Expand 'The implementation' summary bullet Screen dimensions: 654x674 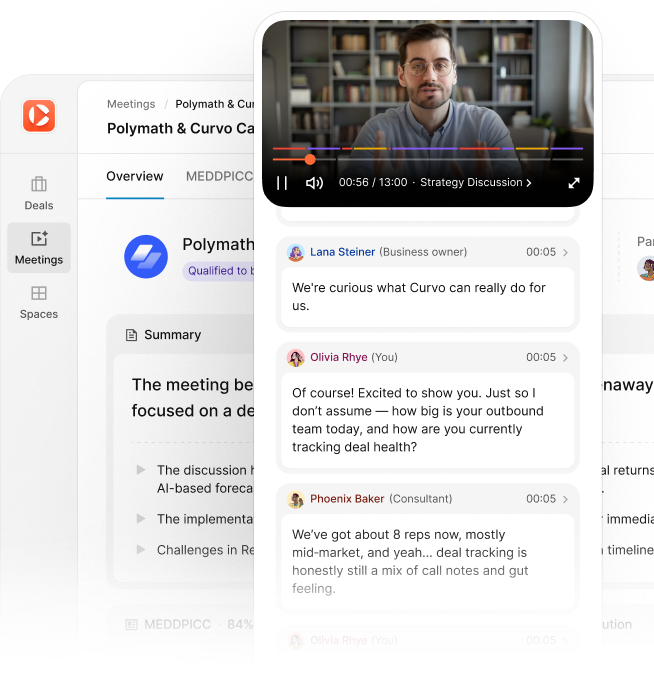pos(141,518)
